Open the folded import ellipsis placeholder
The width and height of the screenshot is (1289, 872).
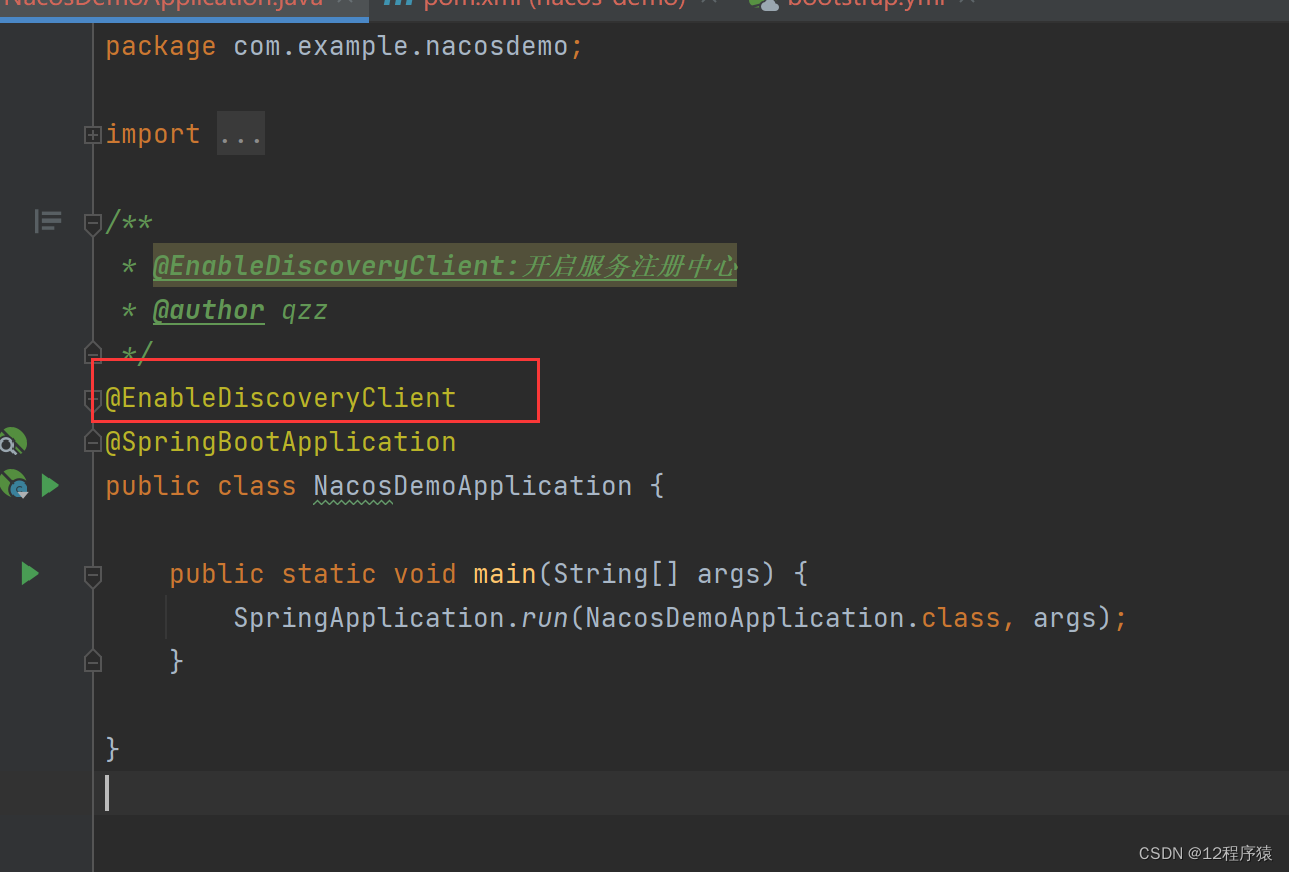click(x=241, y=134)
